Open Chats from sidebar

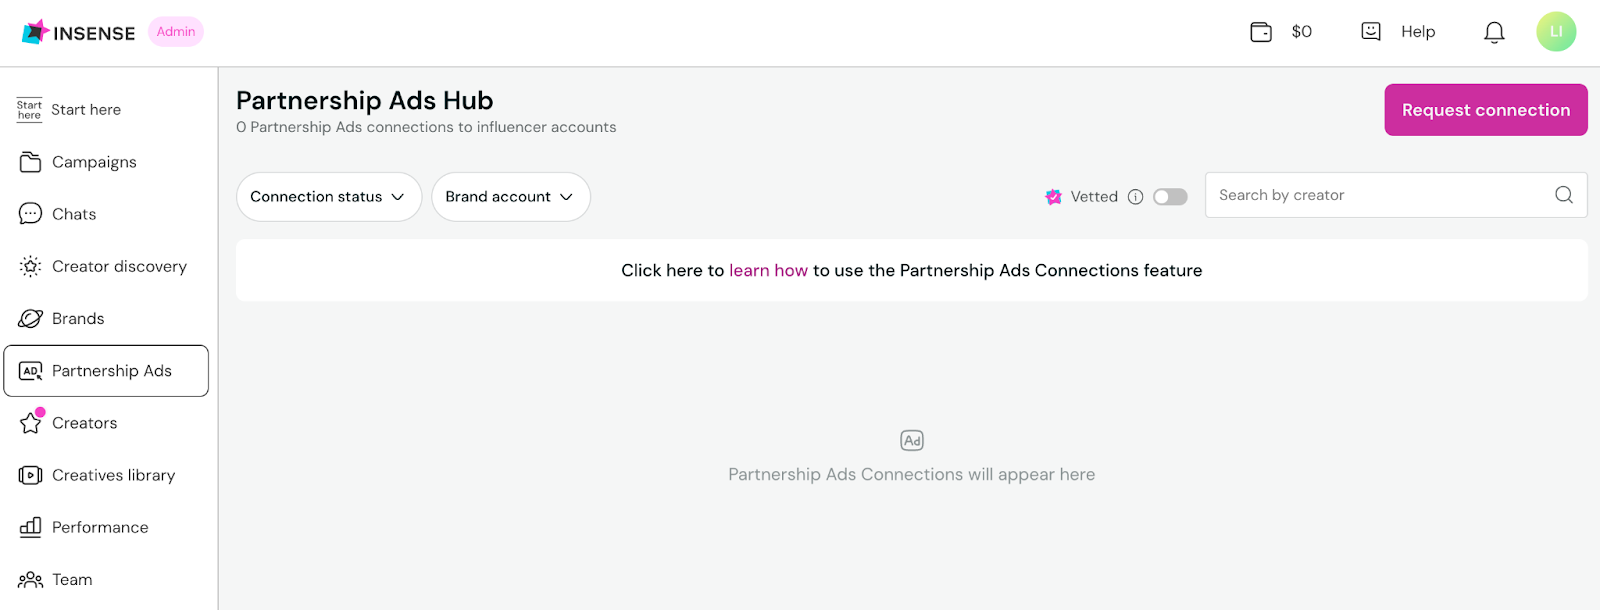pos(74,214)
